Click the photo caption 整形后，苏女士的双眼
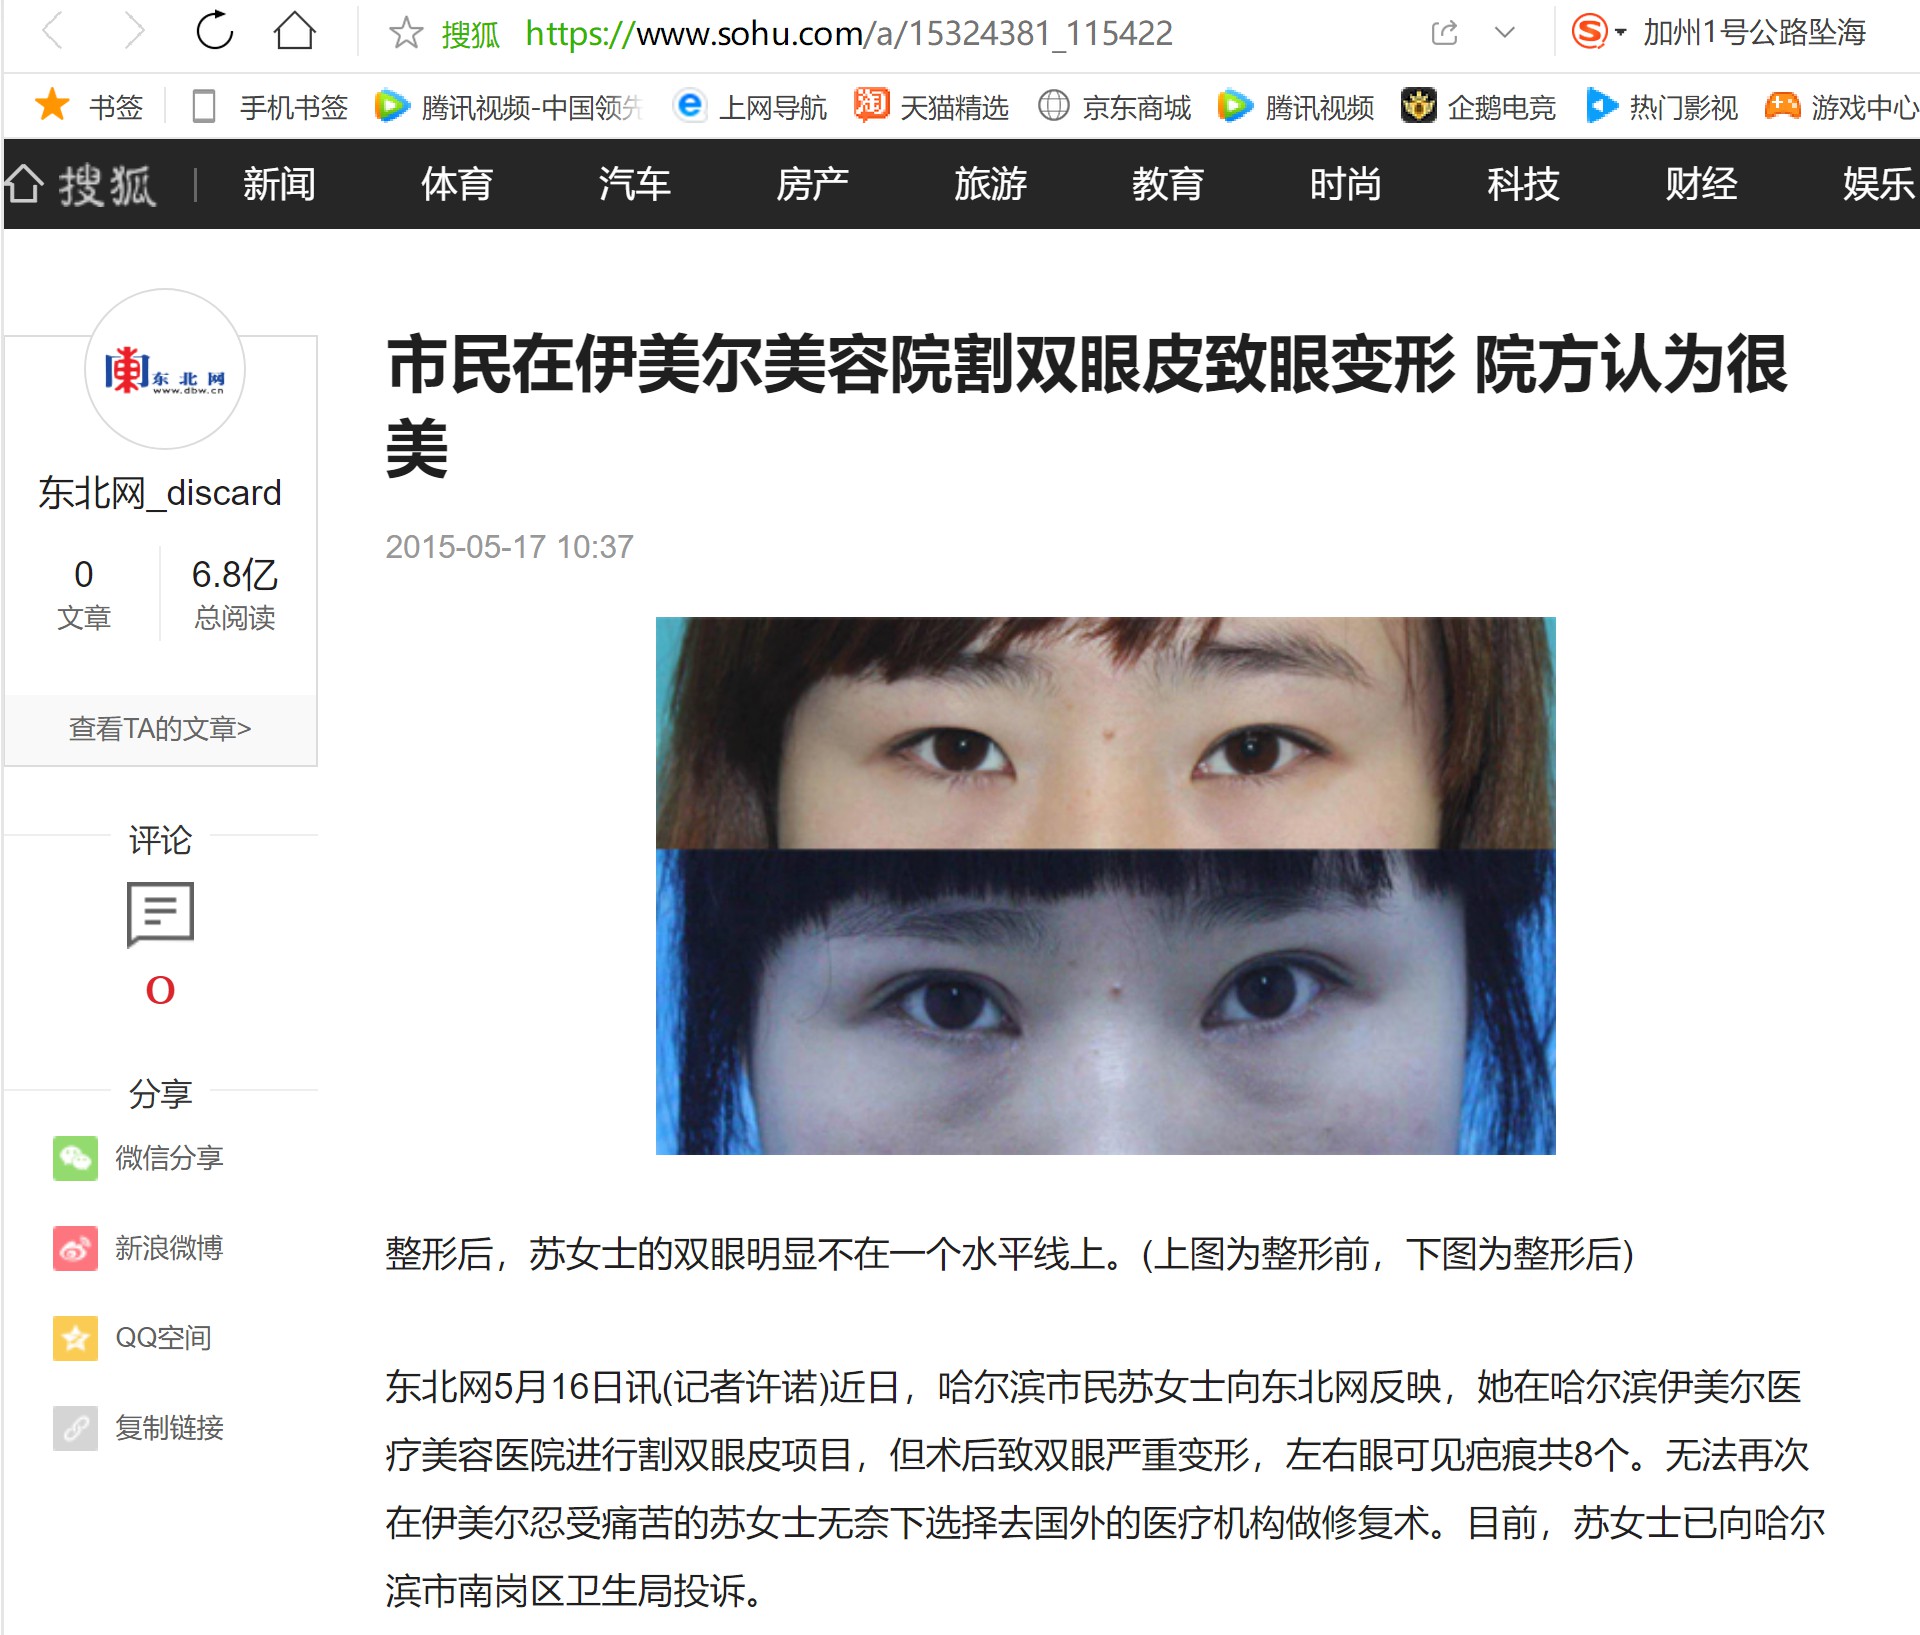1920x1635 pixels. pyautogui.click(x=1010, y=1254)
